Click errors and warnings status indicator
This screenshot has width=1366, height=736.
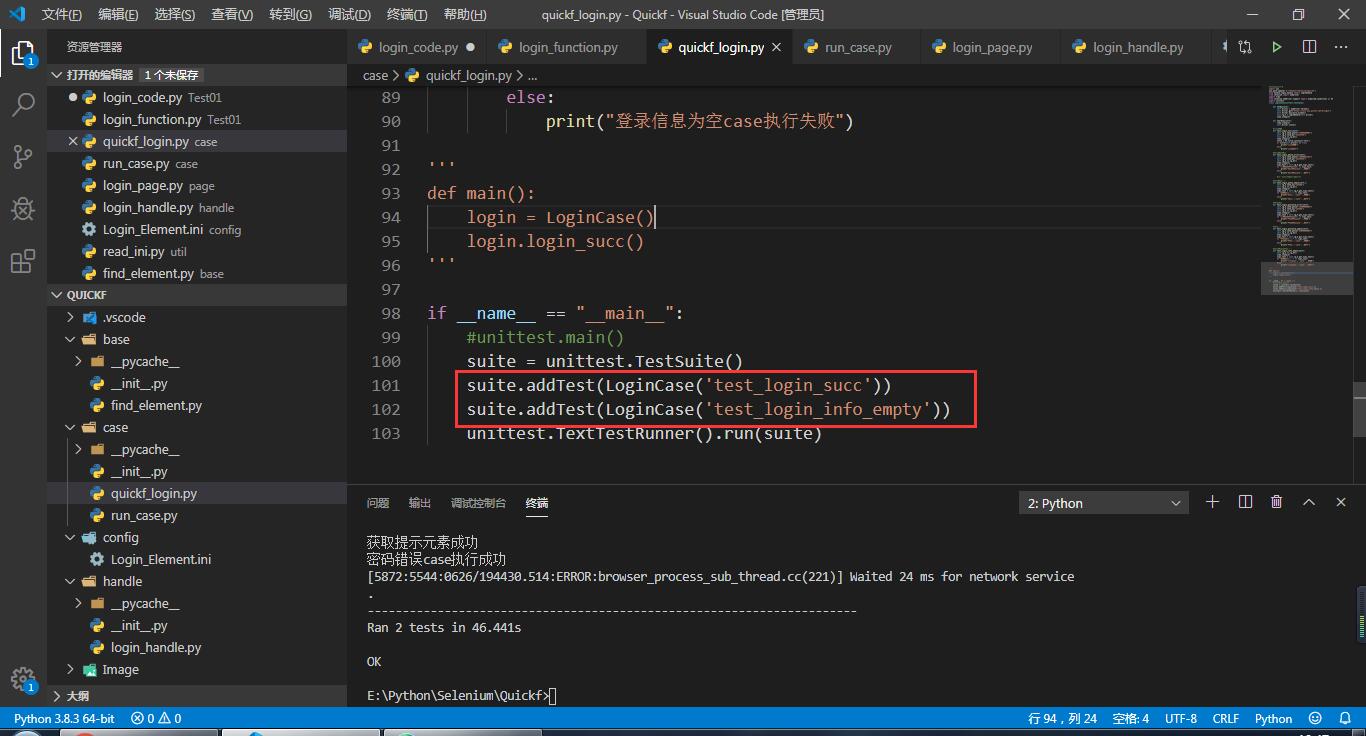(157, 718)
